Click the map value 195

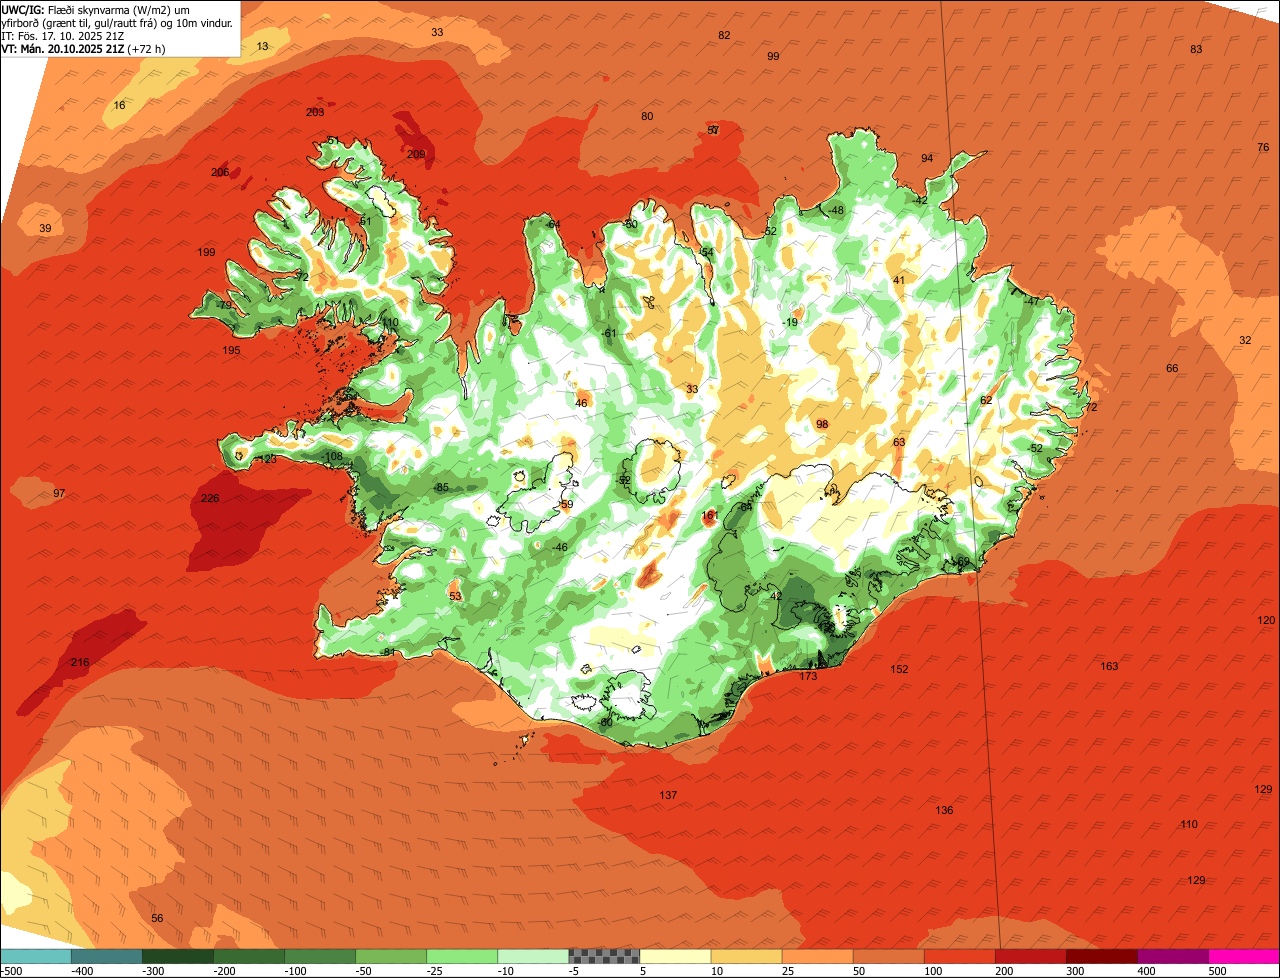click(231, 350)
